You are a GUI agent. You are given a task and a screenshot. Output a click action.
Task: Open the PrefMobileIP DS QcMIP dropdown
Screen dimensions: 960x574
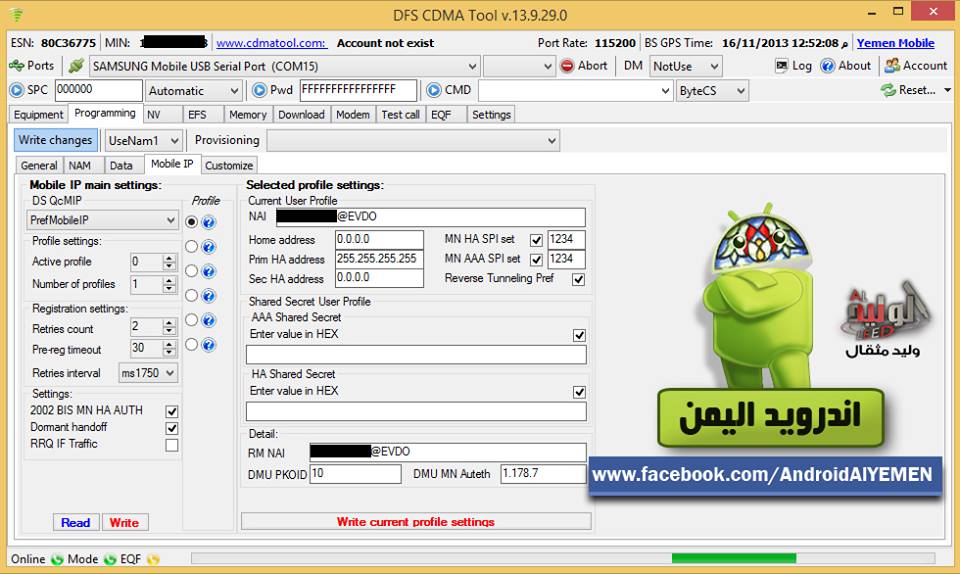click(x=102, y=220)
